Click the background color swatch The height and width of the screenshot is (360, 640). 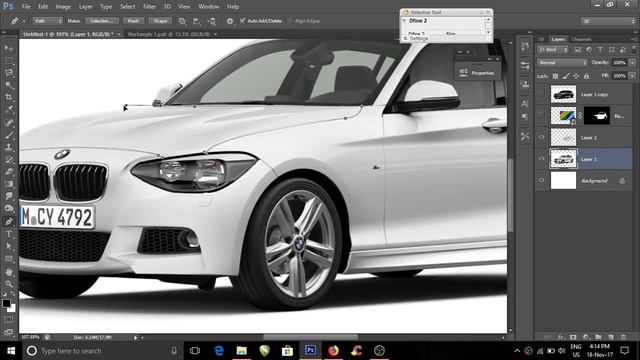tap(12, 309)
